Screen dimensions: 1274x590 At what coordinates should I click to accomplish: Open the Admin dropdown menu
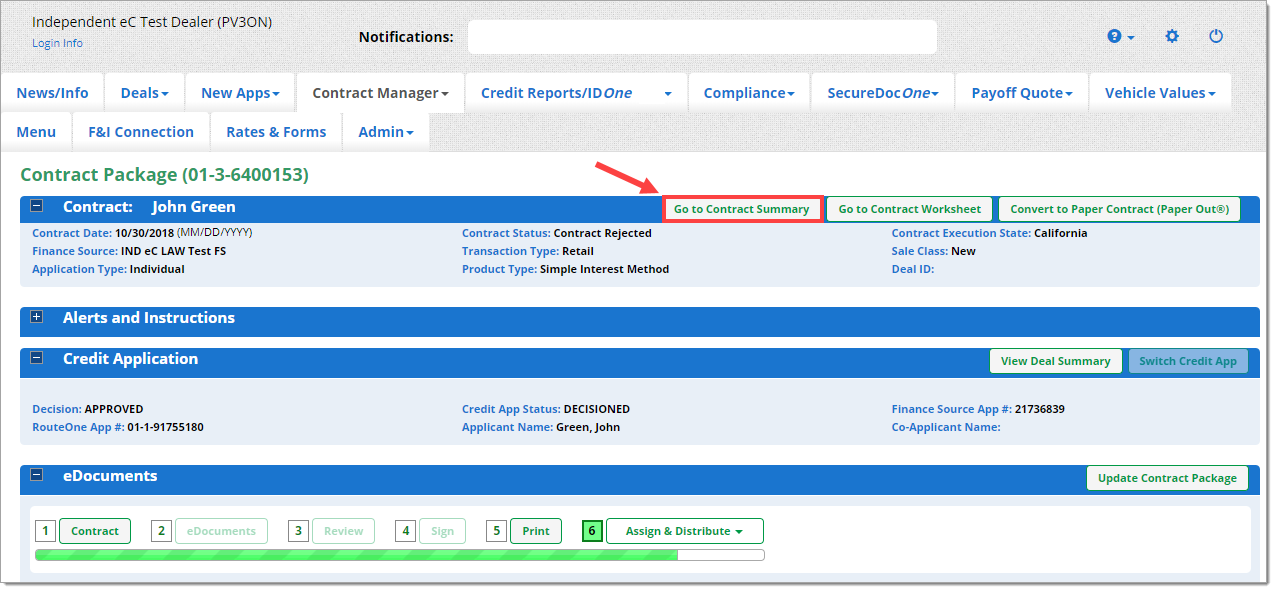click(386, 132)
